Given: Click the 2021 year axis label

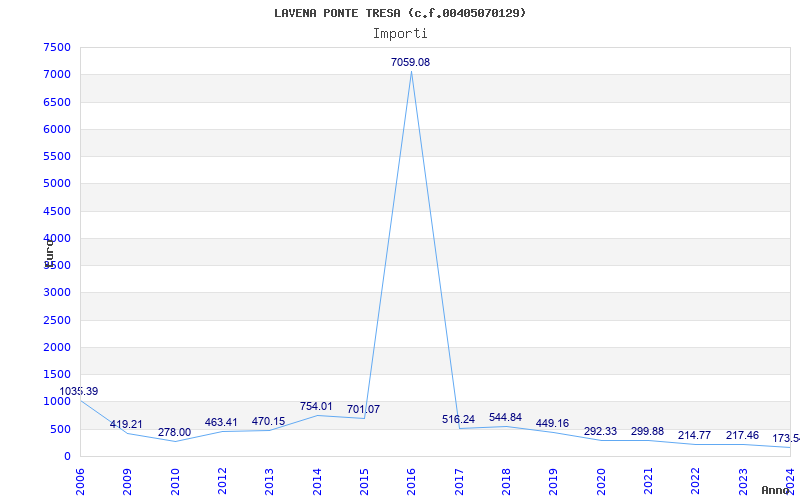Looking at the screenshot, I should point(648,481).
